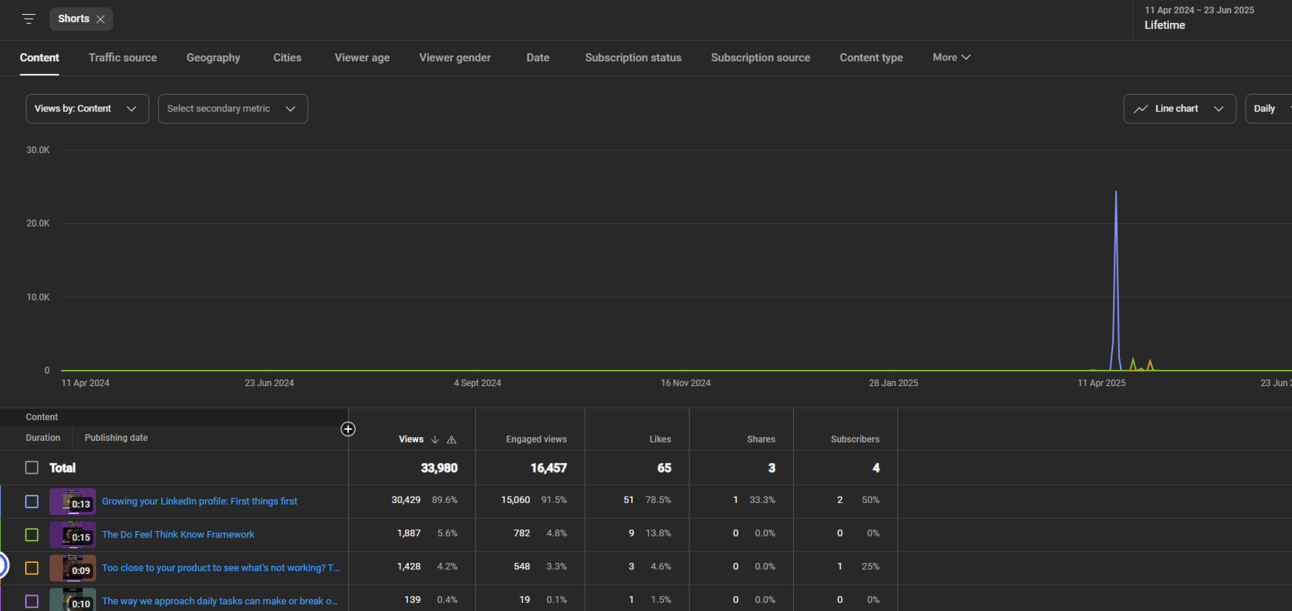Click the Views sort descending arrow
Screen dimensions: 1292x611
click(x=435, y=440)
